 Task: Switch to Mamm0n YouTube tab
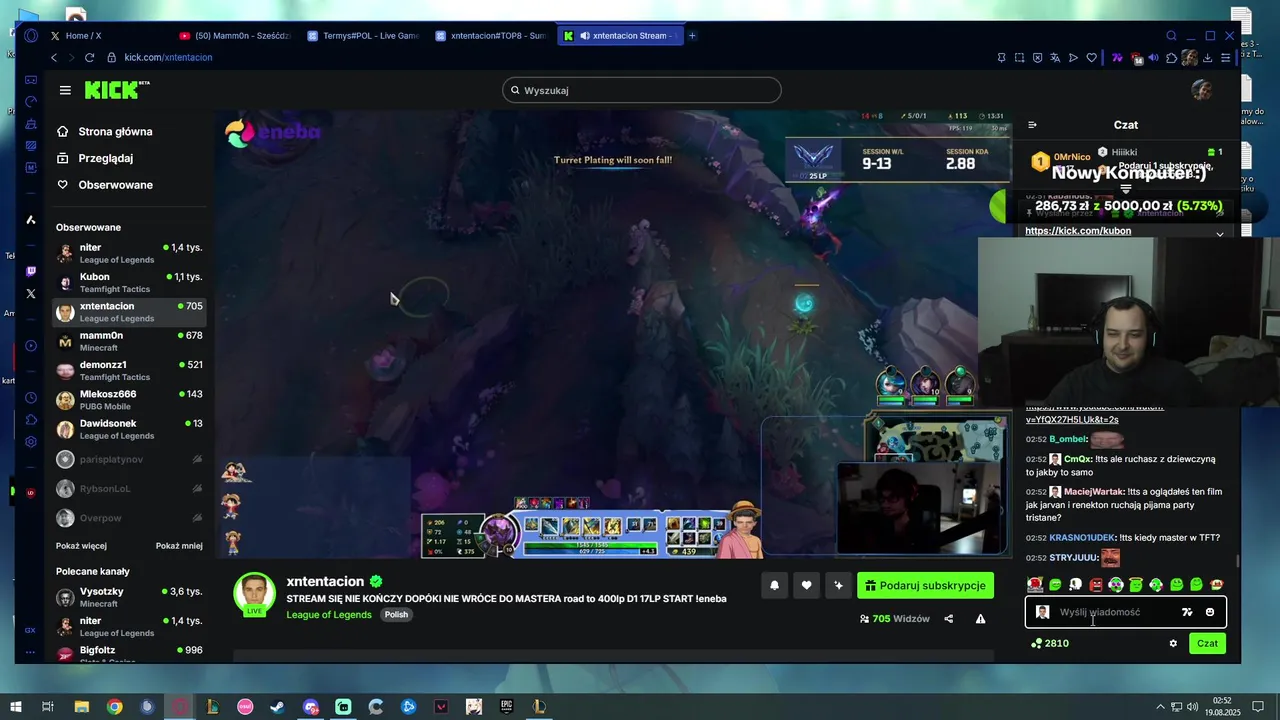tap(234, 36)
